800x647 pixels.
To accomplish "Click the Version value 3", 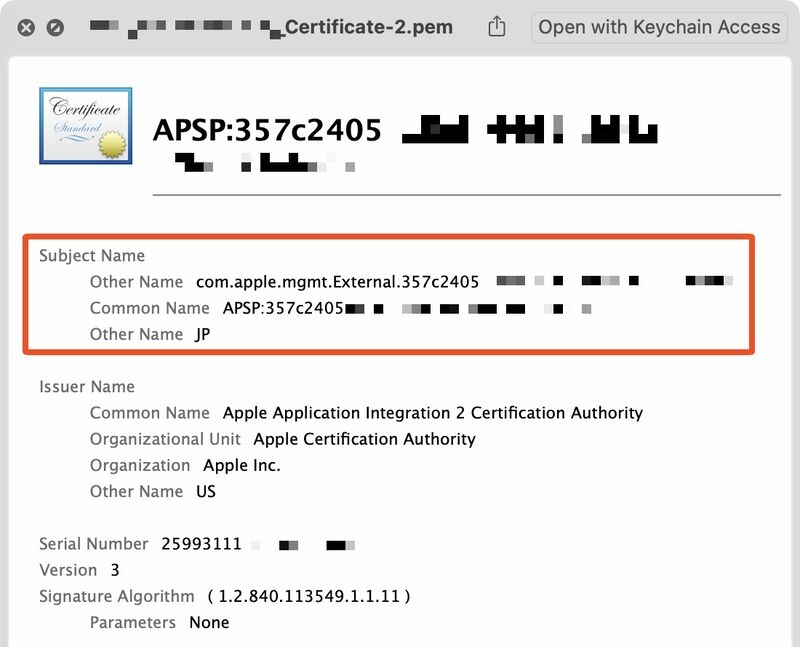I will 115,570.
